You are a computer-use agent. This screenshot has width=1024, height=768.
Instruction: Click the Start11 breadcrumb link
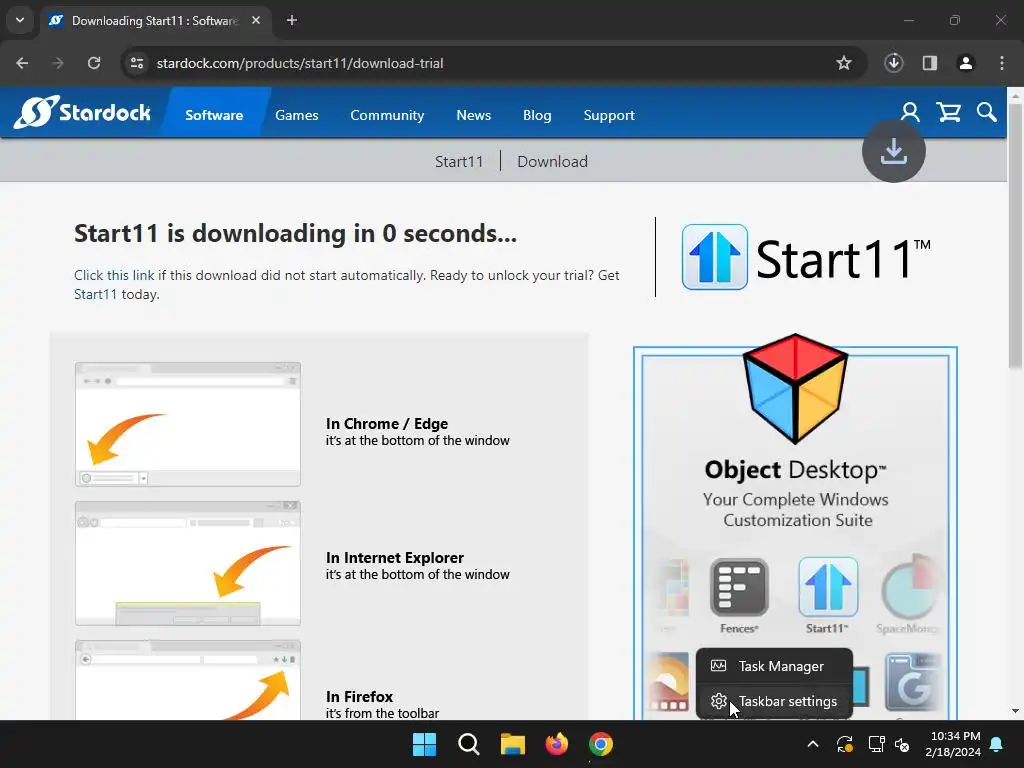tap(459, 161)
